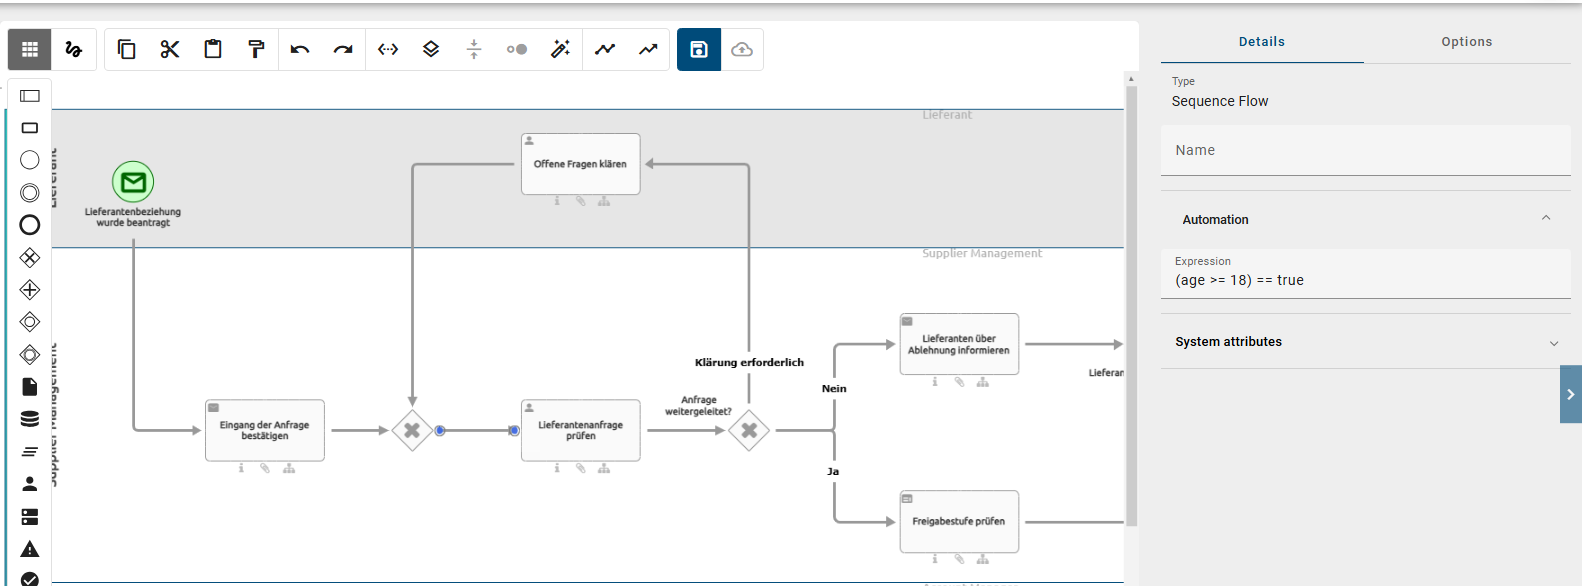Select the polyline connector icon
The image size is (1582, 586).
click(605, 49)
